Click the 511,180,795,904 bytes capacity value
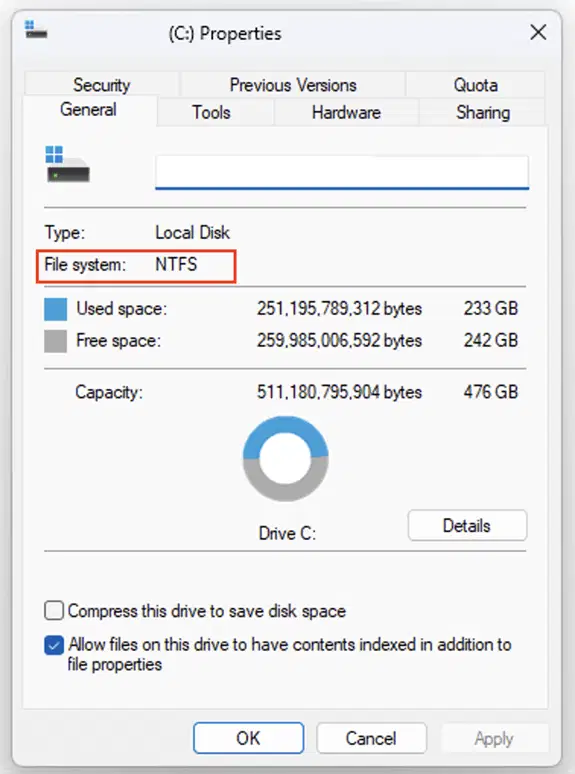Viewport: 575px width, 774px height. pos(339,392)
